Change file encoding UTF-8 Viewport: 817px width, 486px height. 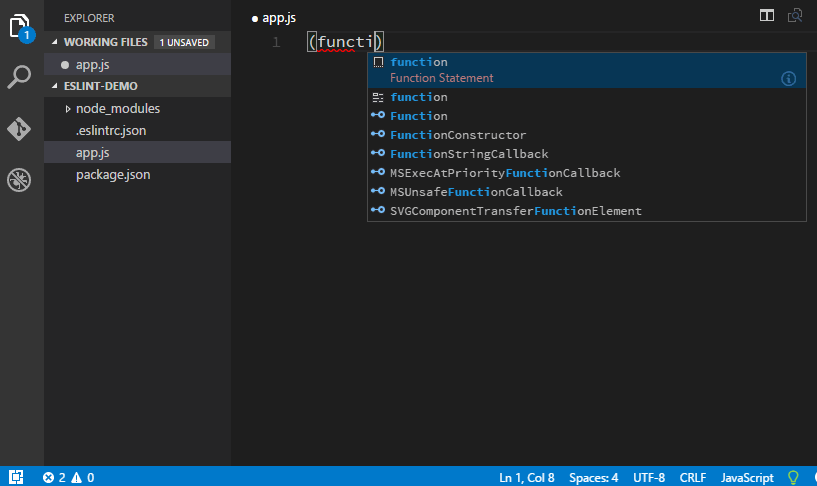click(x=649, y=477)
